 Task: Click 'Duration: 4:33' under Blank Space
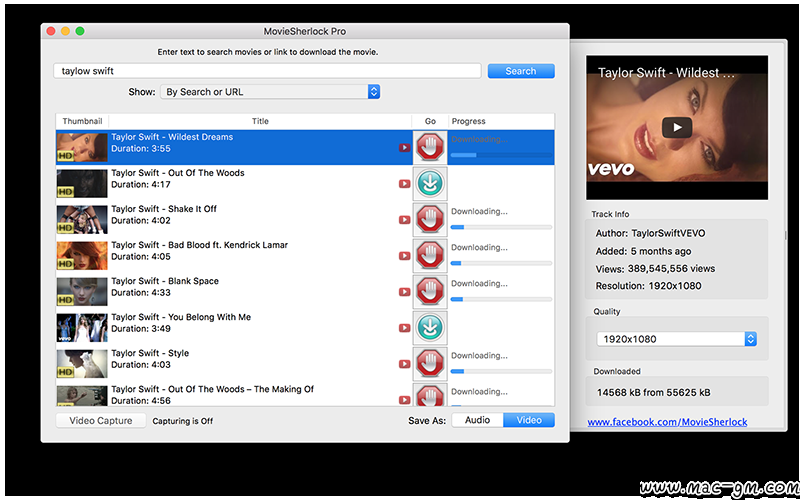point(141,293)
